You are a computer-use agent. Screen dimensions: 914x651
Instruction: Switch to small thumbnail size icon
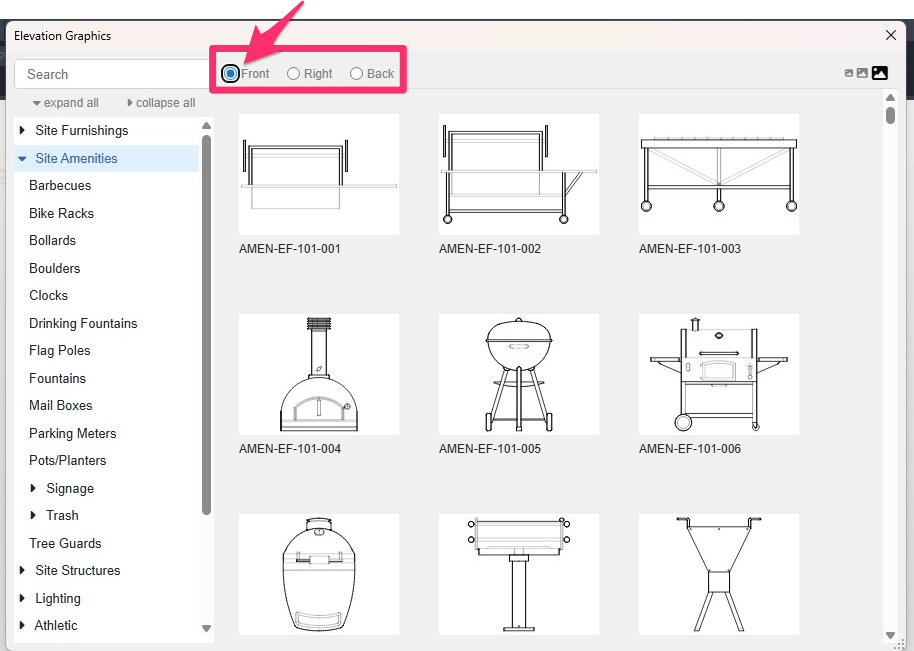849,73
